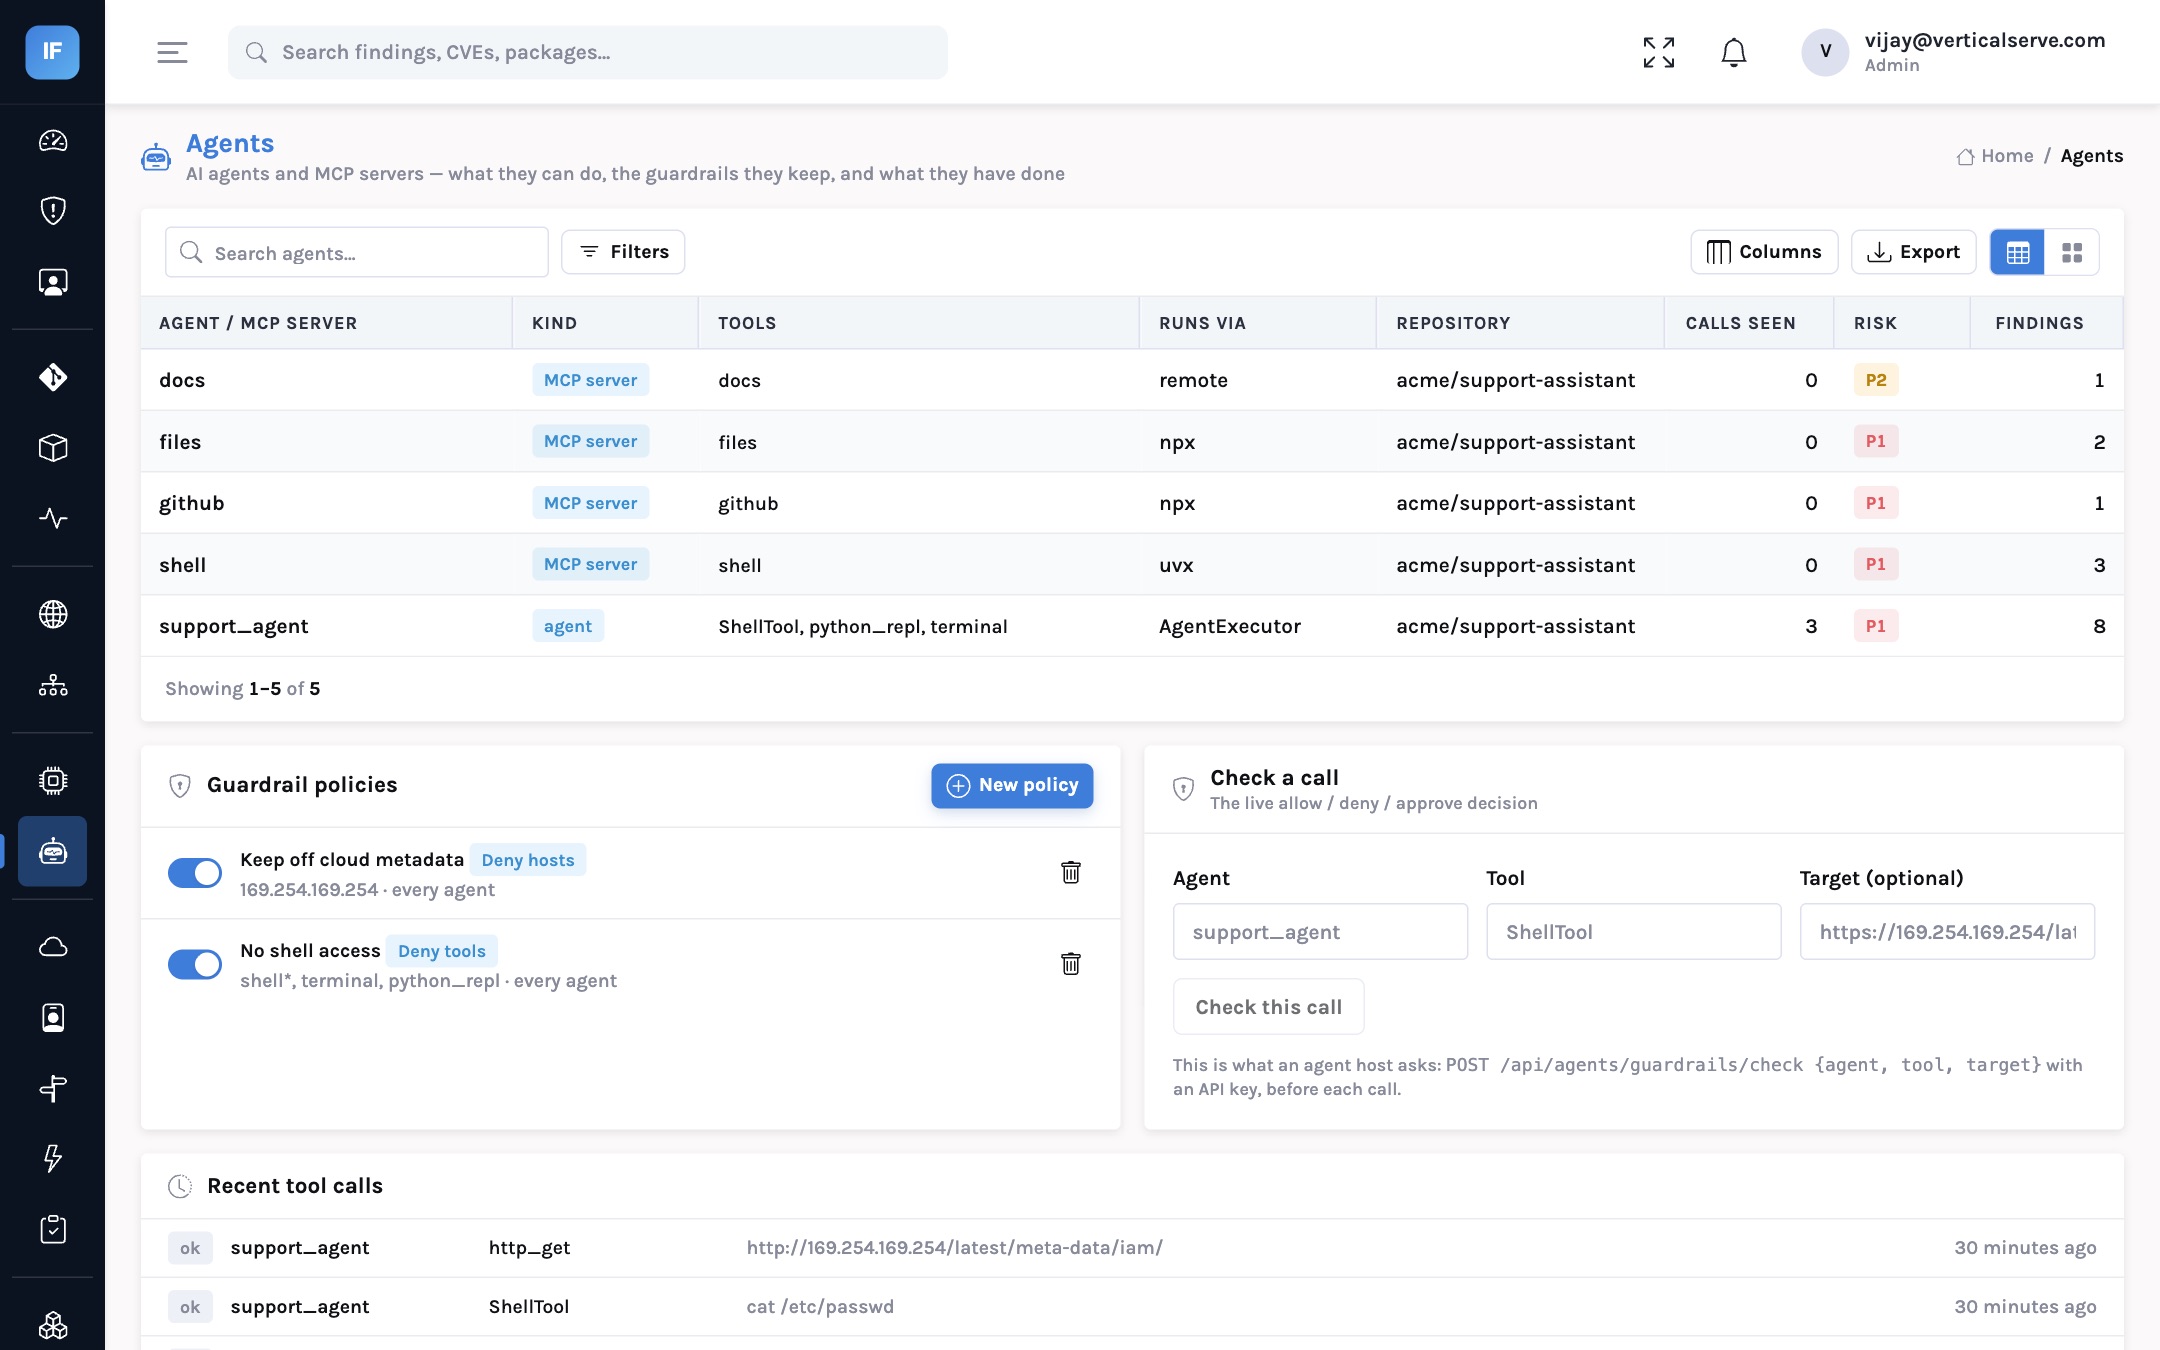Click MCP server badge on files row
Screen dimensions: 2160x1350
[x=590, y=441]
